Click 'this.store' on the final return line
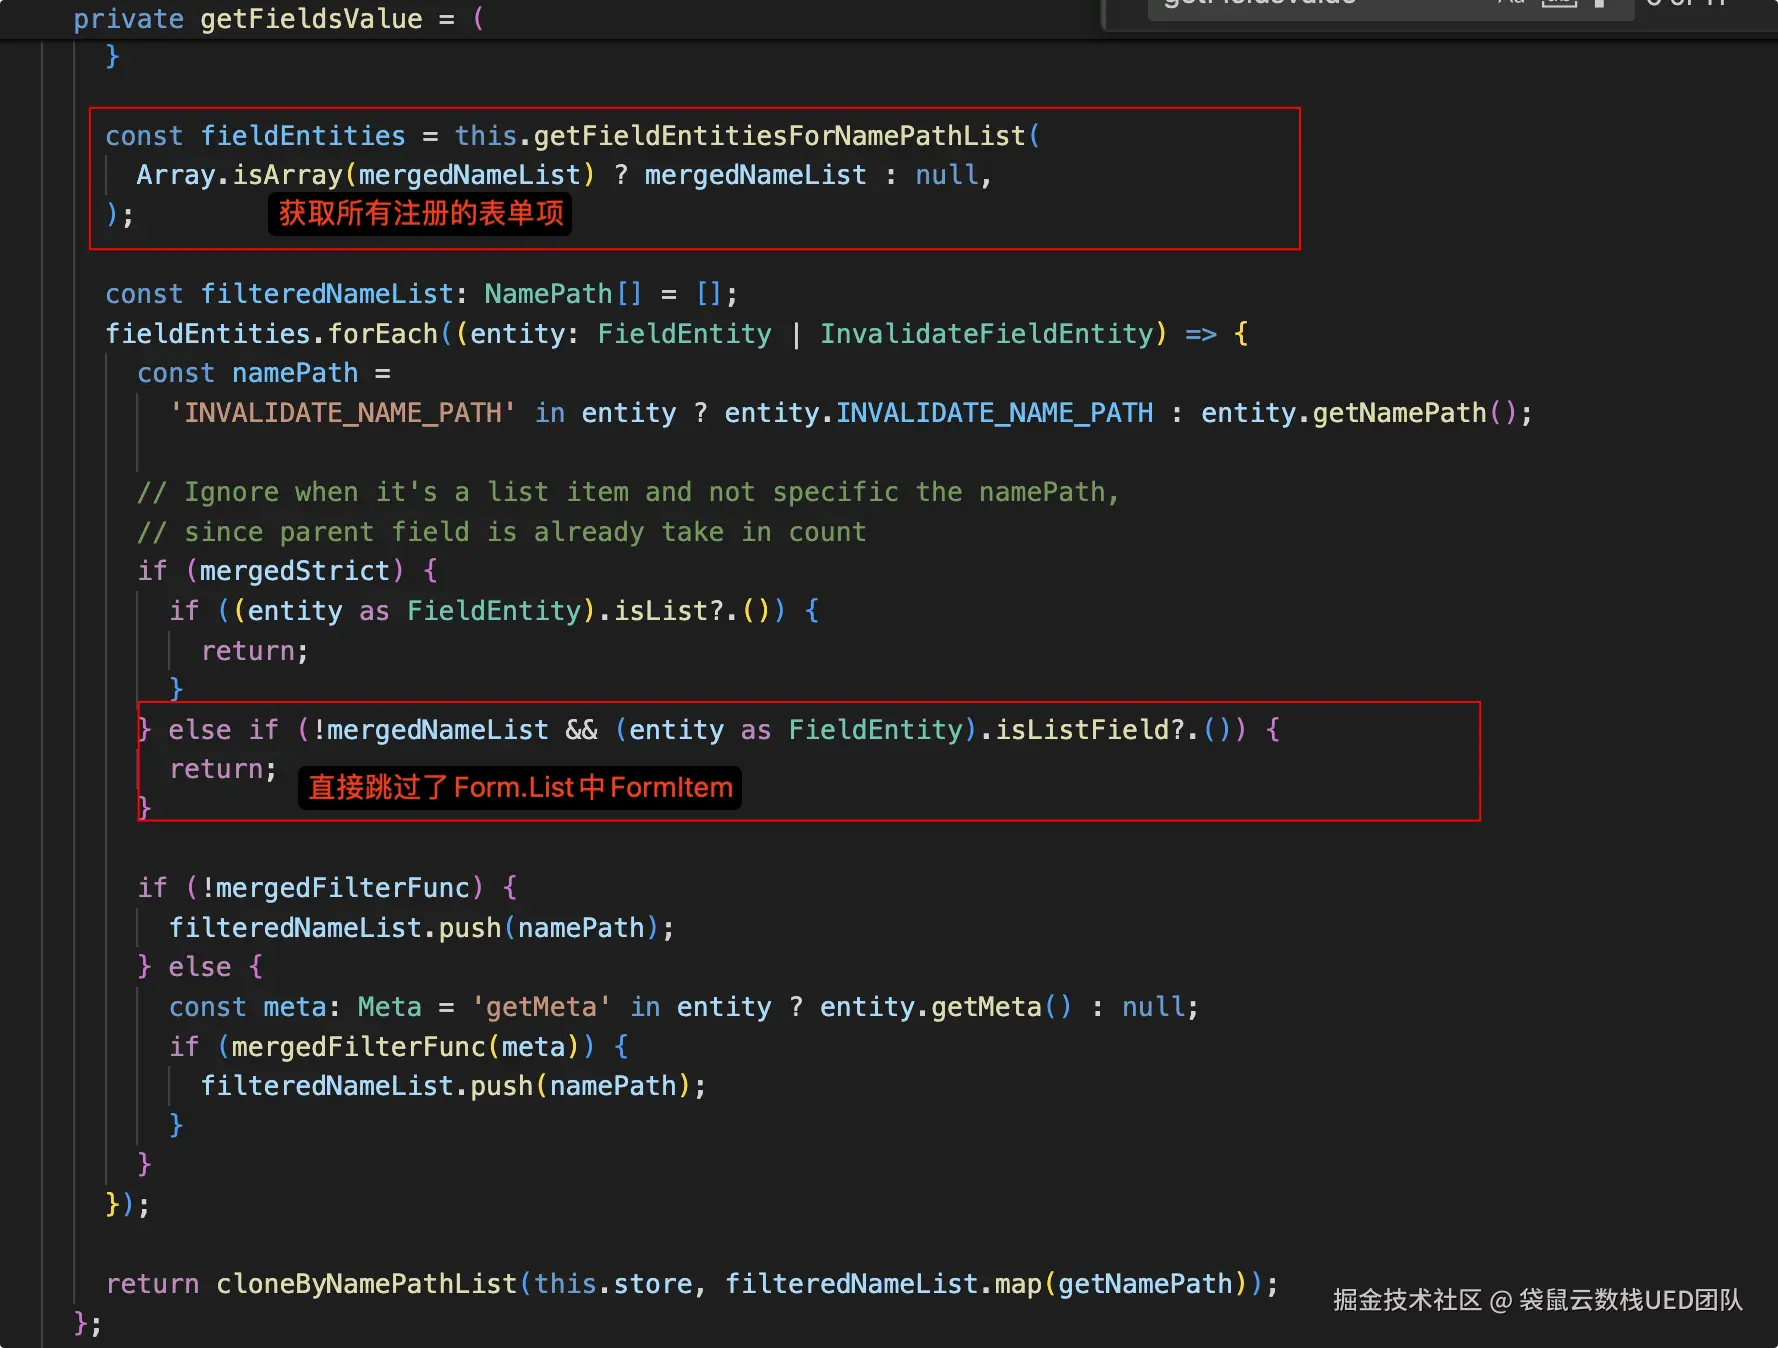This screenshot has width=1778, height=1348. point(613,1284)
